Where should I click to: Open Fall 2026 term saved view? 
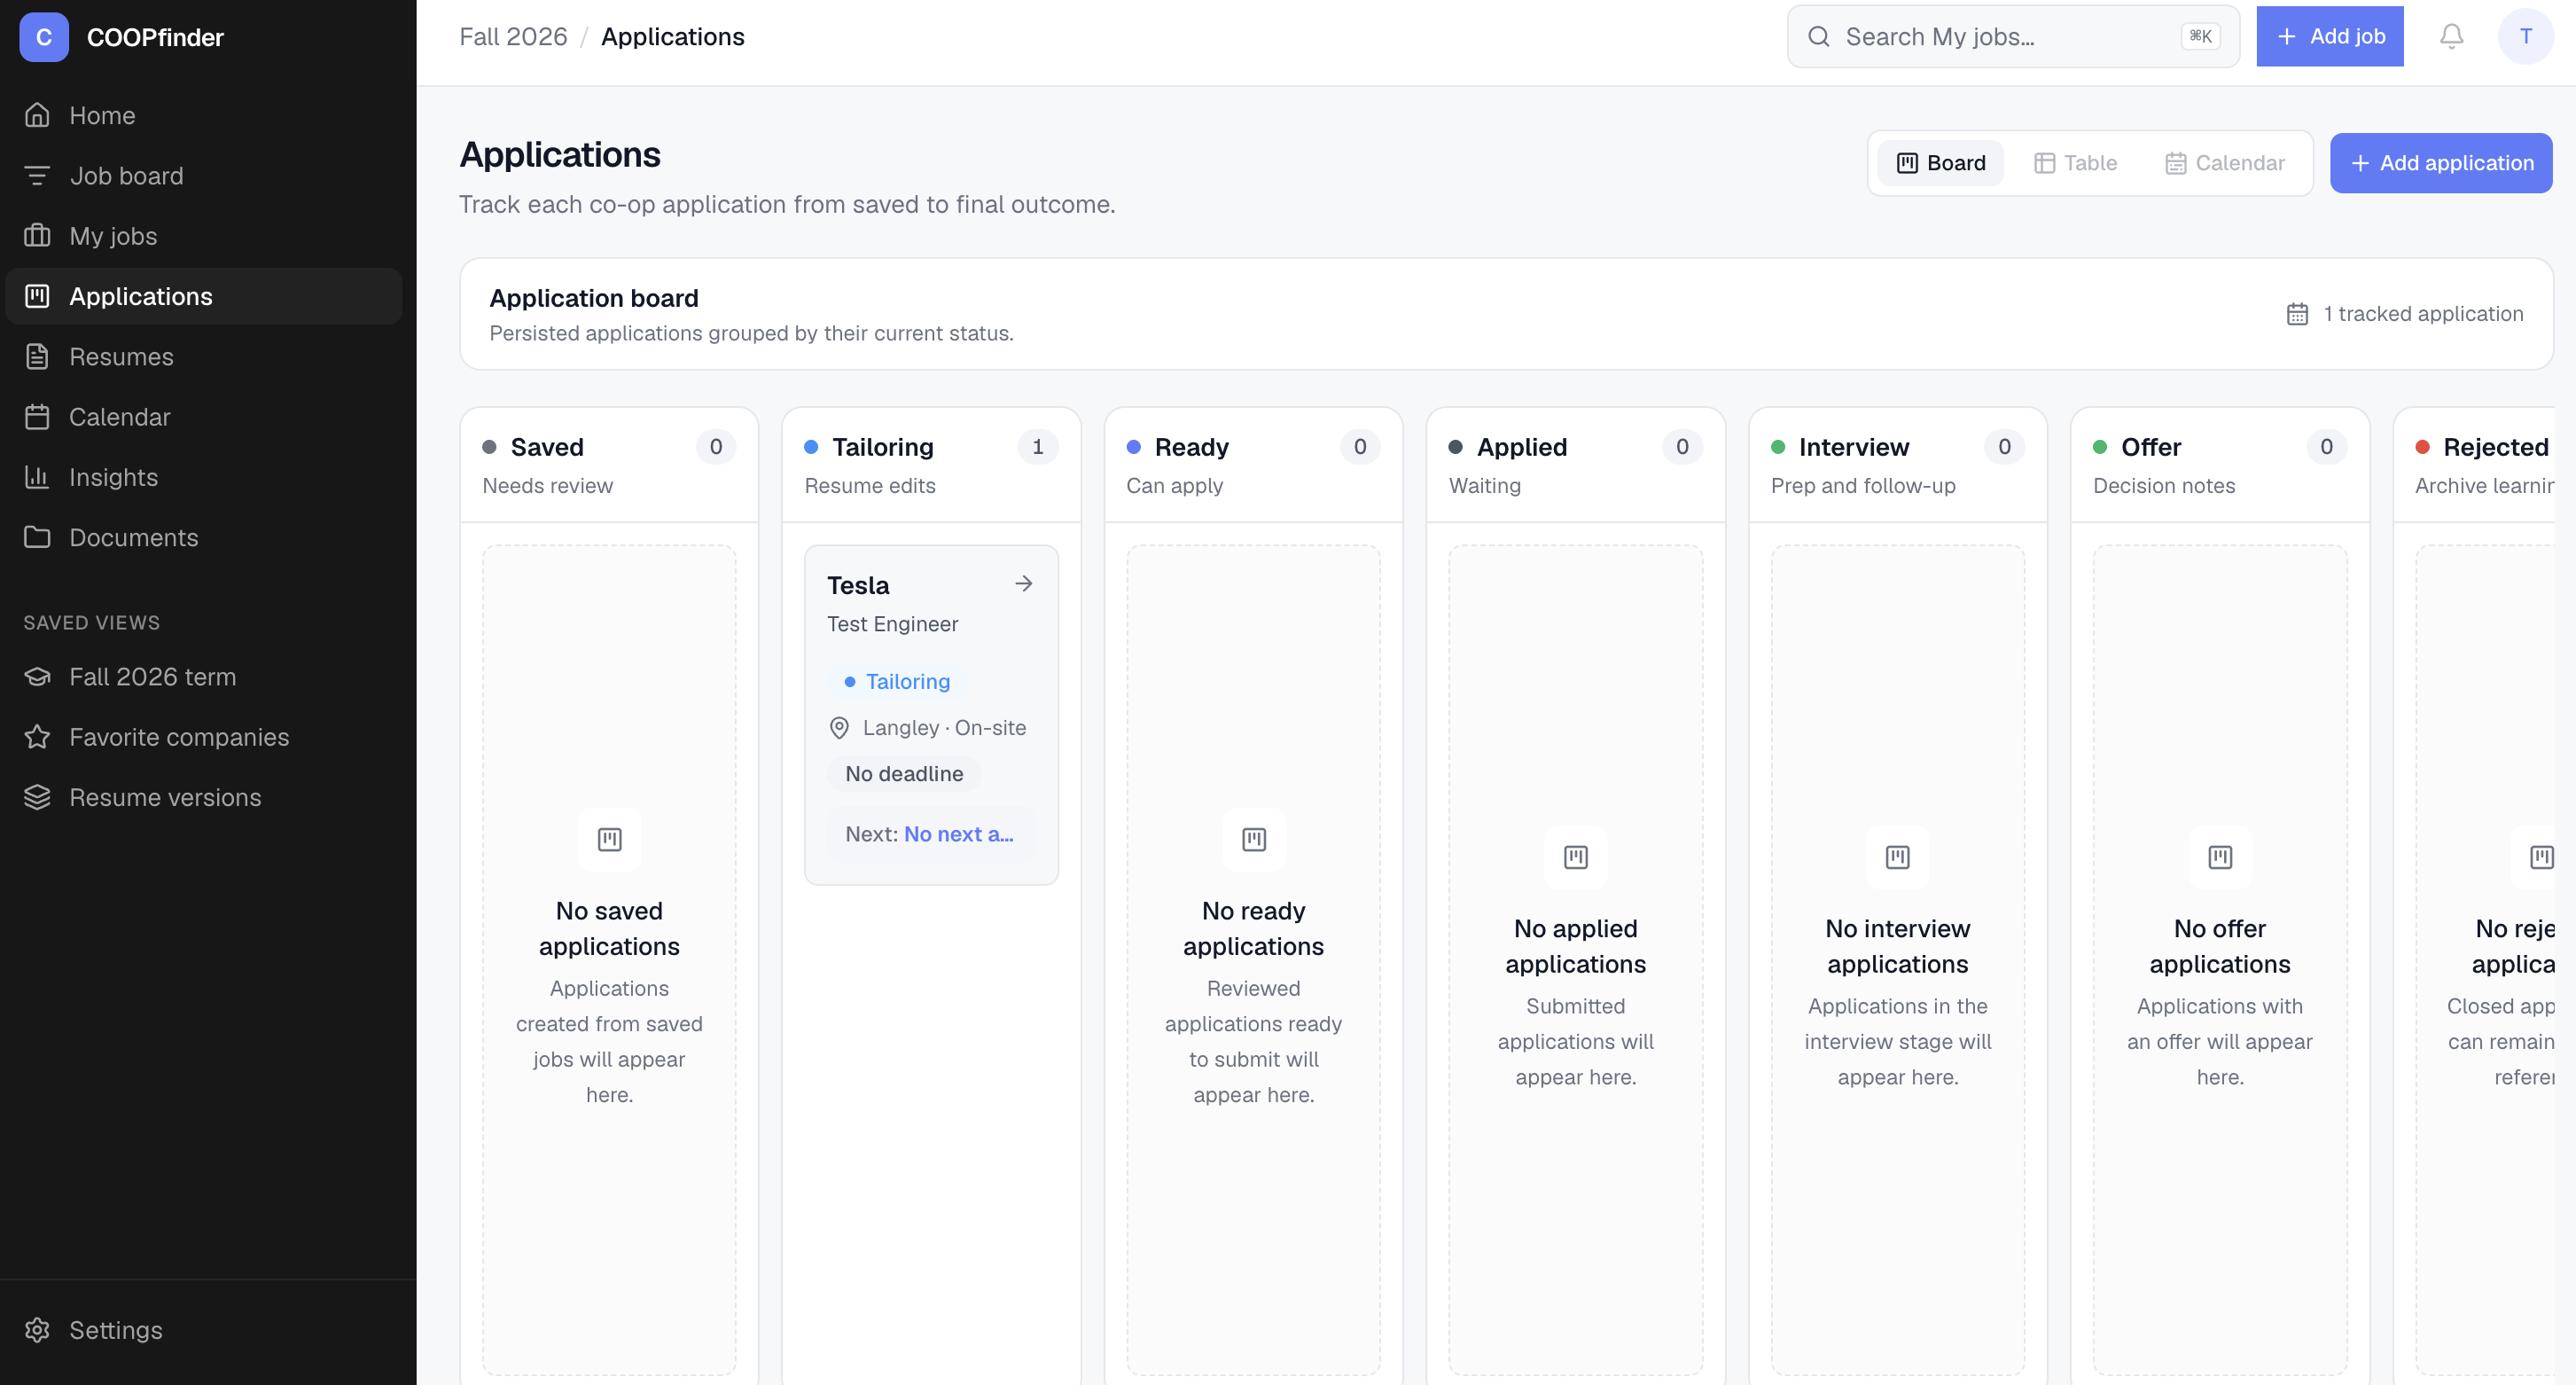click(204, 677)
